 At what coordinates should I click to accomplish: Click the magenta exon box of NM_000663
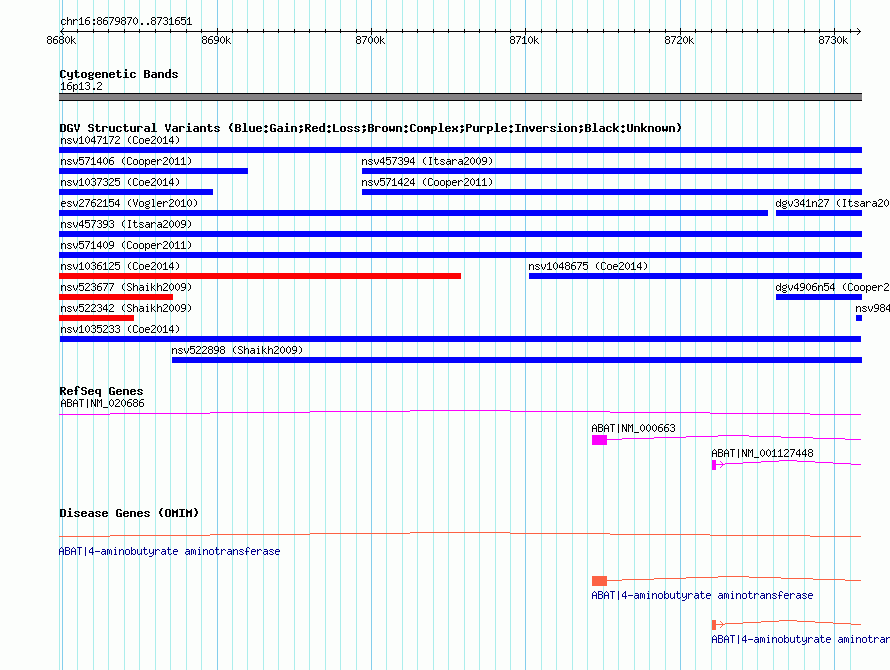coord(599,440)
